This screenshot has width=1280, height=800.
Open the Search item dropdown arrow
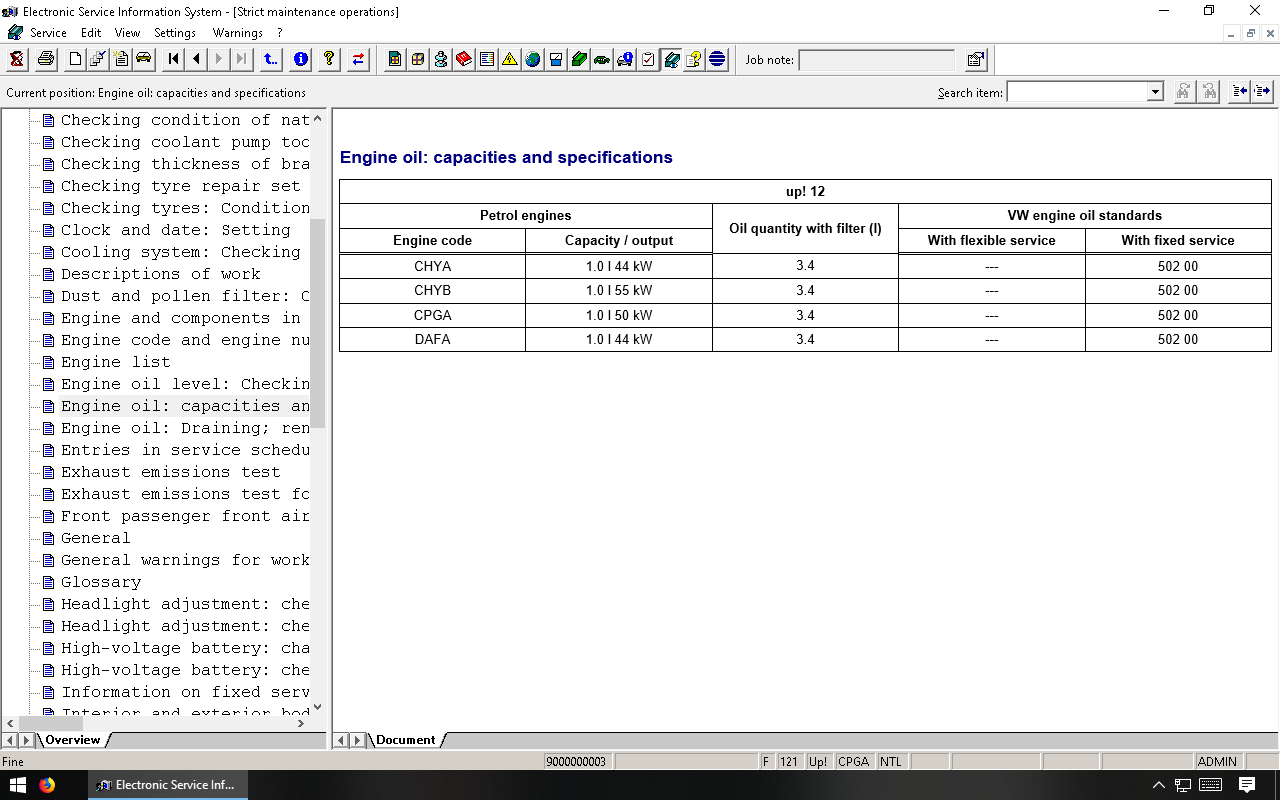1155,92
